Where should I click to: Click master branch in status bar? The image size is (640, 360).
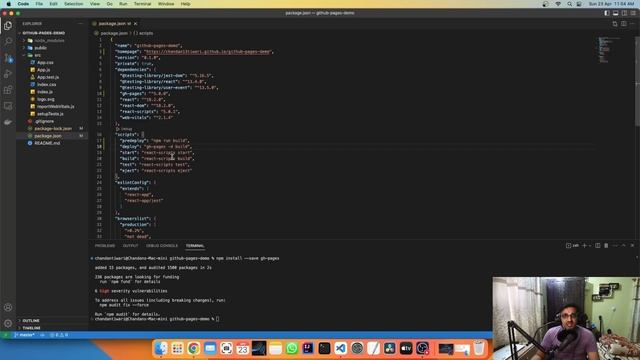click(x=24, y=335)
